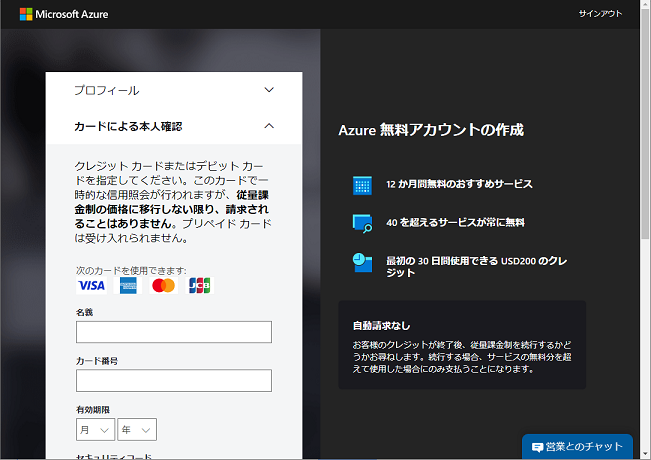Click the chat bubble icon in 営業とのチャット
The height and width of the screenshot is (460, 651).
click(x=537, y=447)
